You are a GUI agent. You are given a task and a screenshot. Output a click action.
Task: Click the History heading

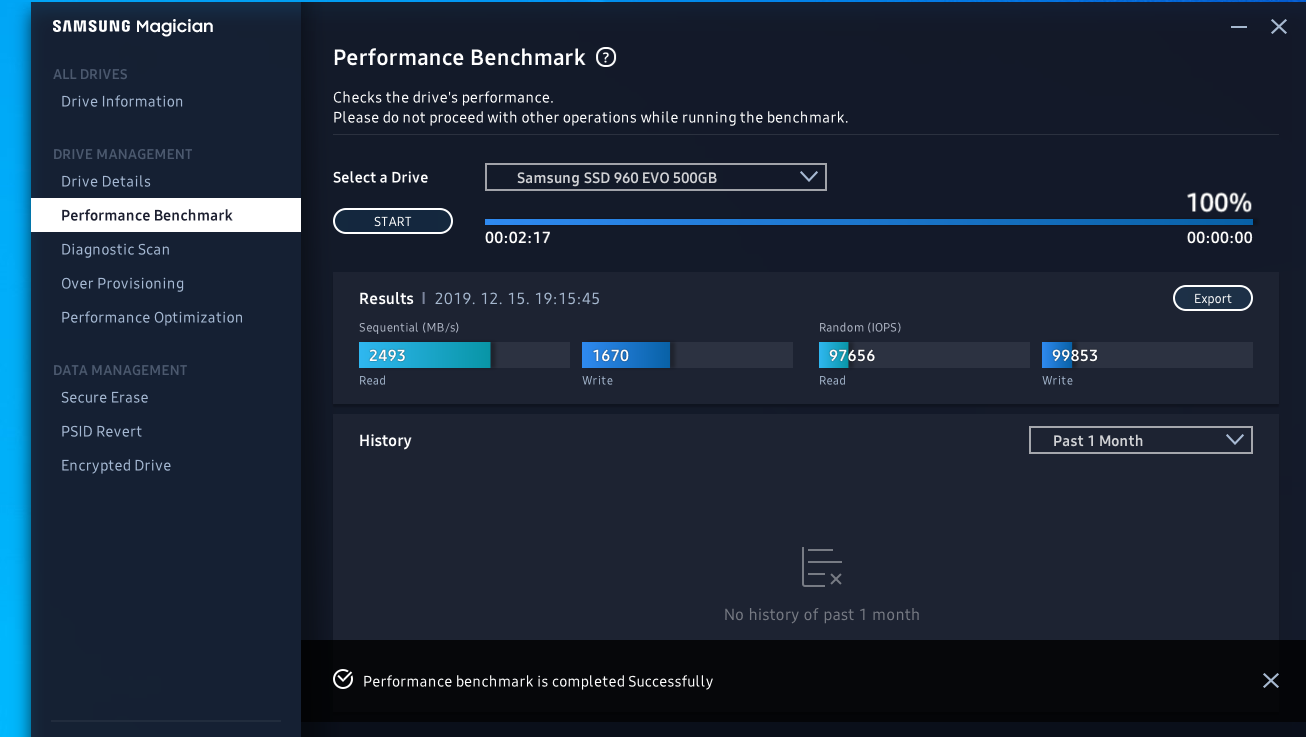pyautogui.click(x=385, y=440)
